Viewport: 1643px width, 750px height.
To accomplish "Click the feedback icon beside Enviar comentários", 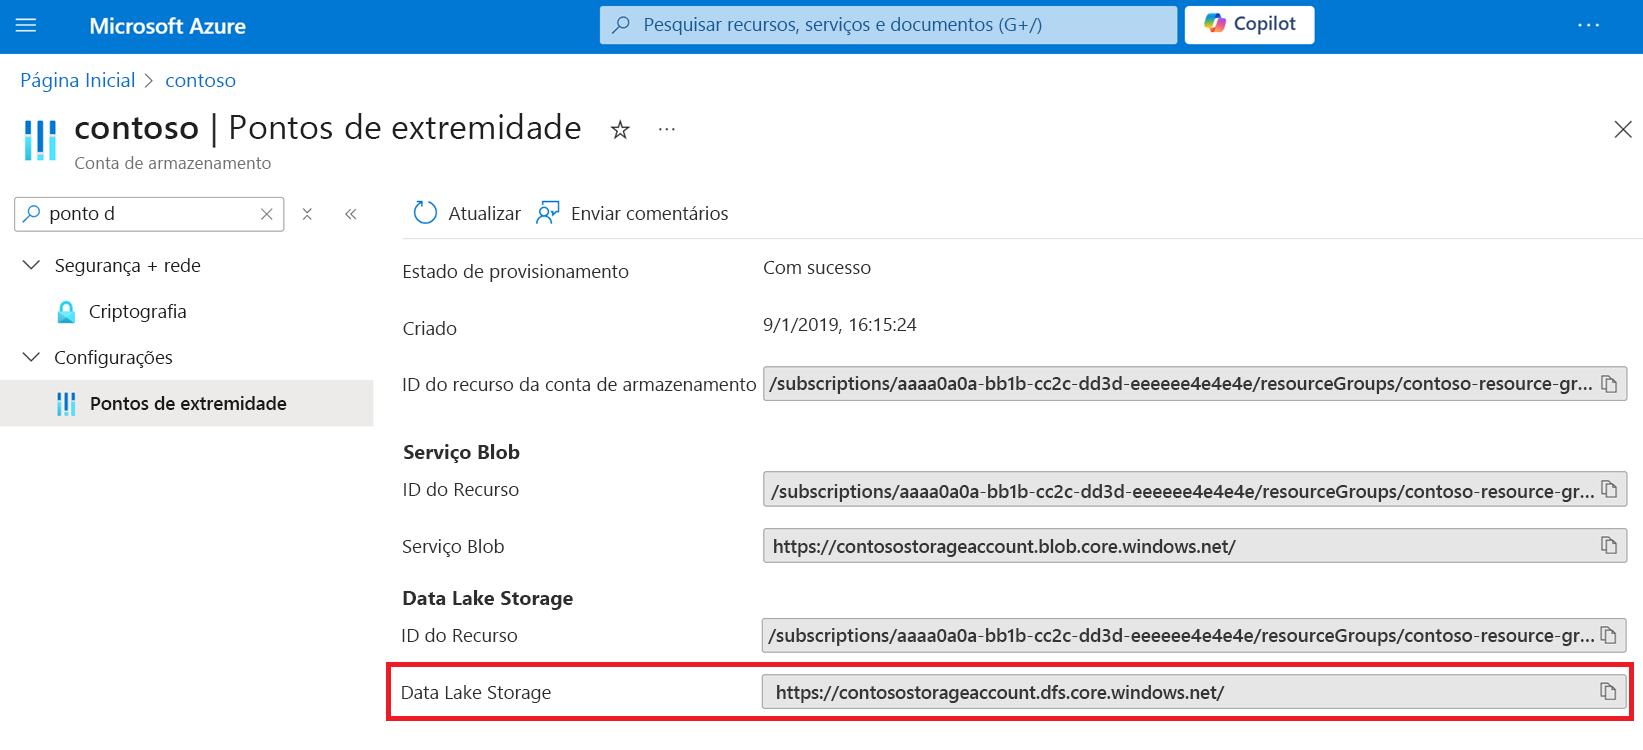I will coord(547,212).
